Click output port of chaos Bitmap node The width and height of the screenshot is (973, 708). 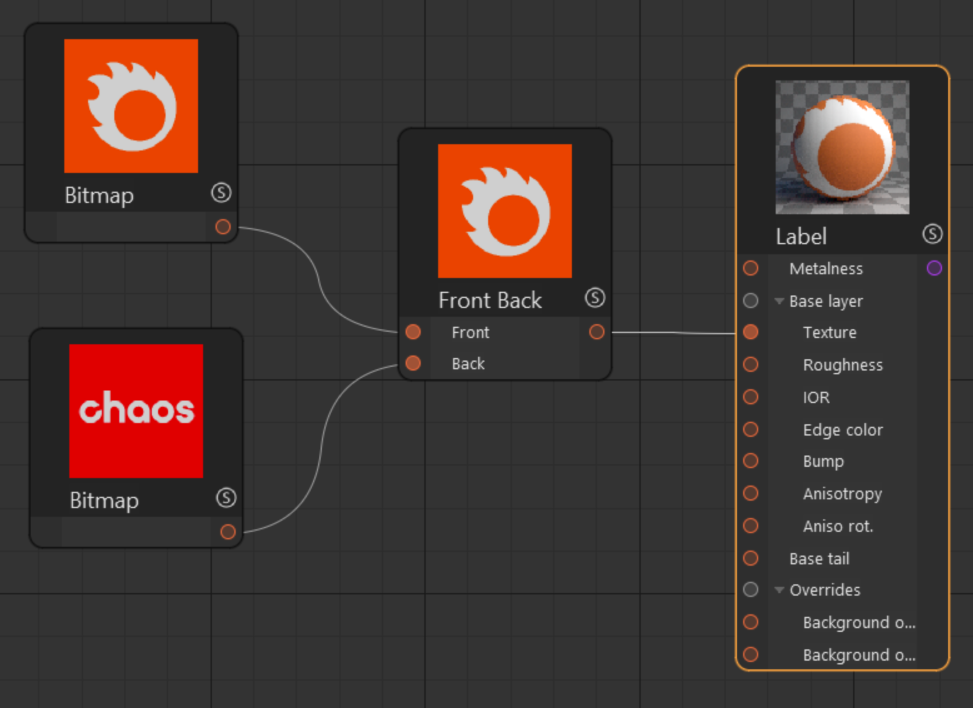point(228,532)
